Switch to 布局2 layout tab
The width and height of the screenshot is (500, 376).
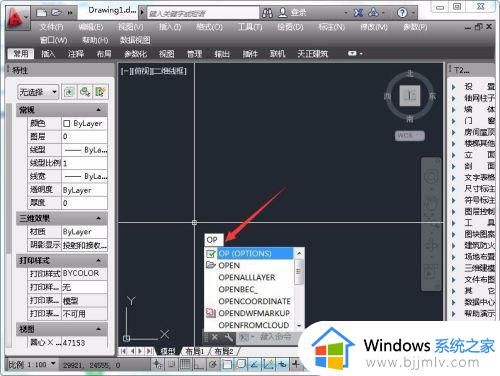click(x=224, y=351)
